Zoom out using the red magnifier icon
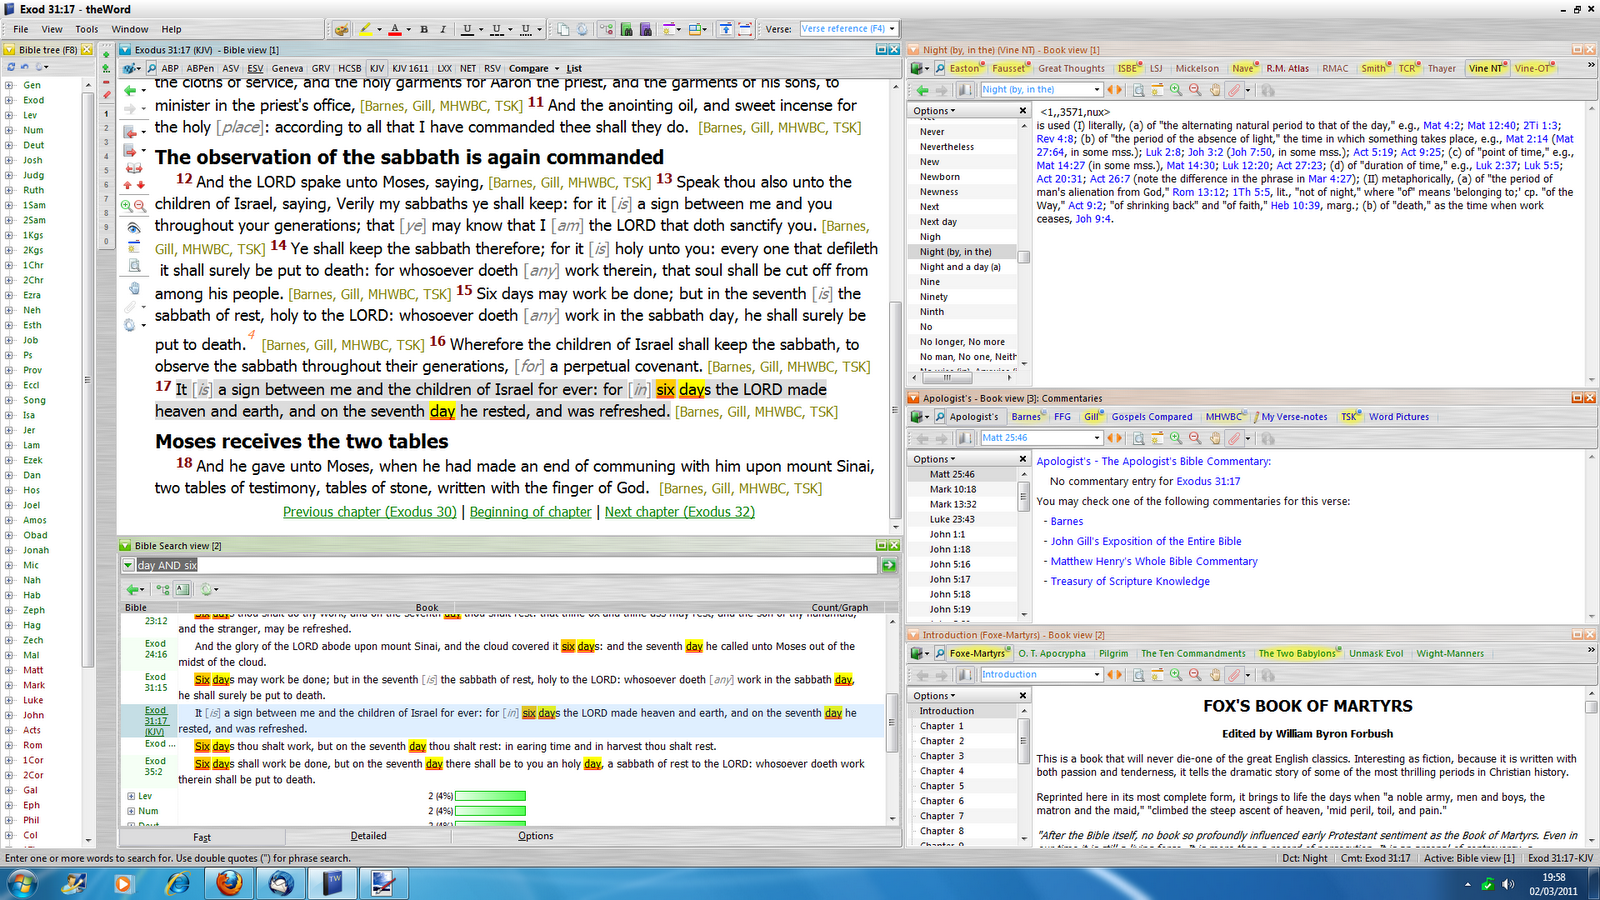 [x=1193, y=89]
